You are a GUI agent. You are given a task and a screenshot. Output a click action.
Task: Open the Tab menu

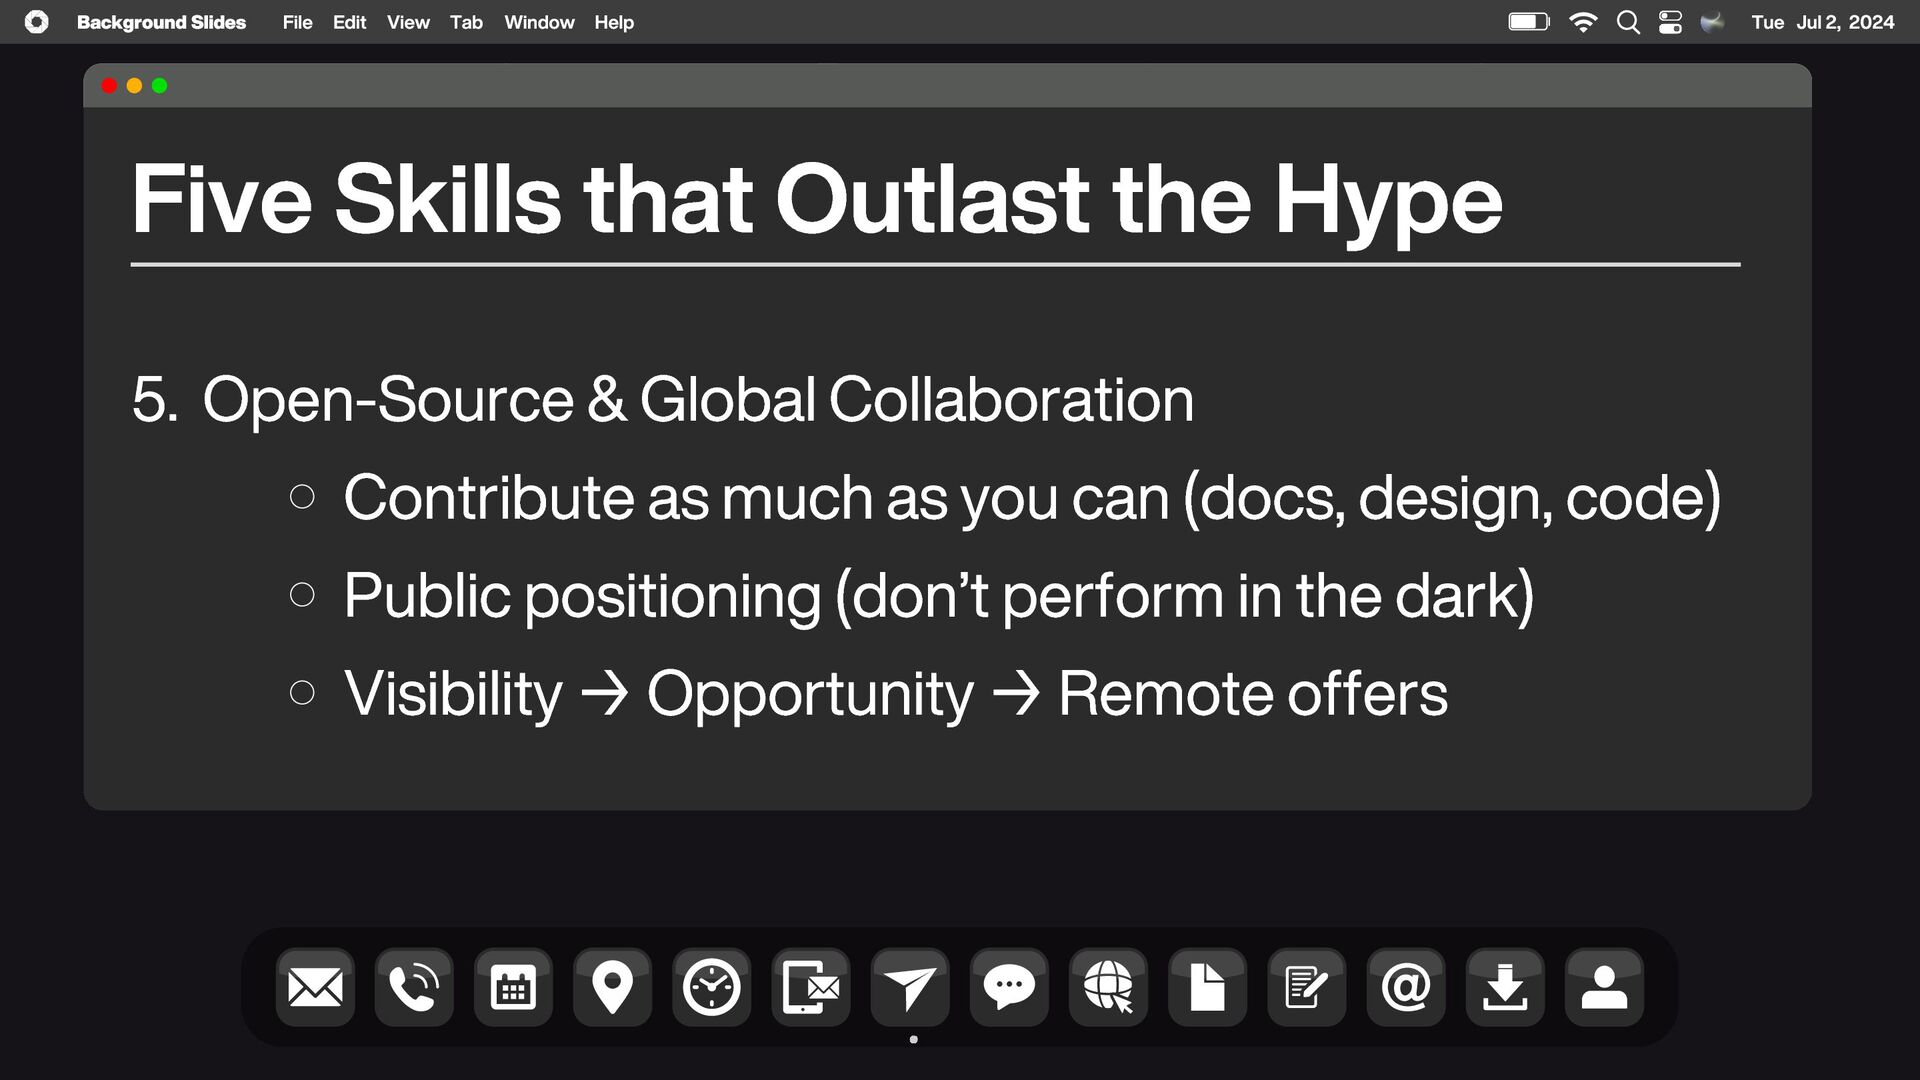pos(466,22)
